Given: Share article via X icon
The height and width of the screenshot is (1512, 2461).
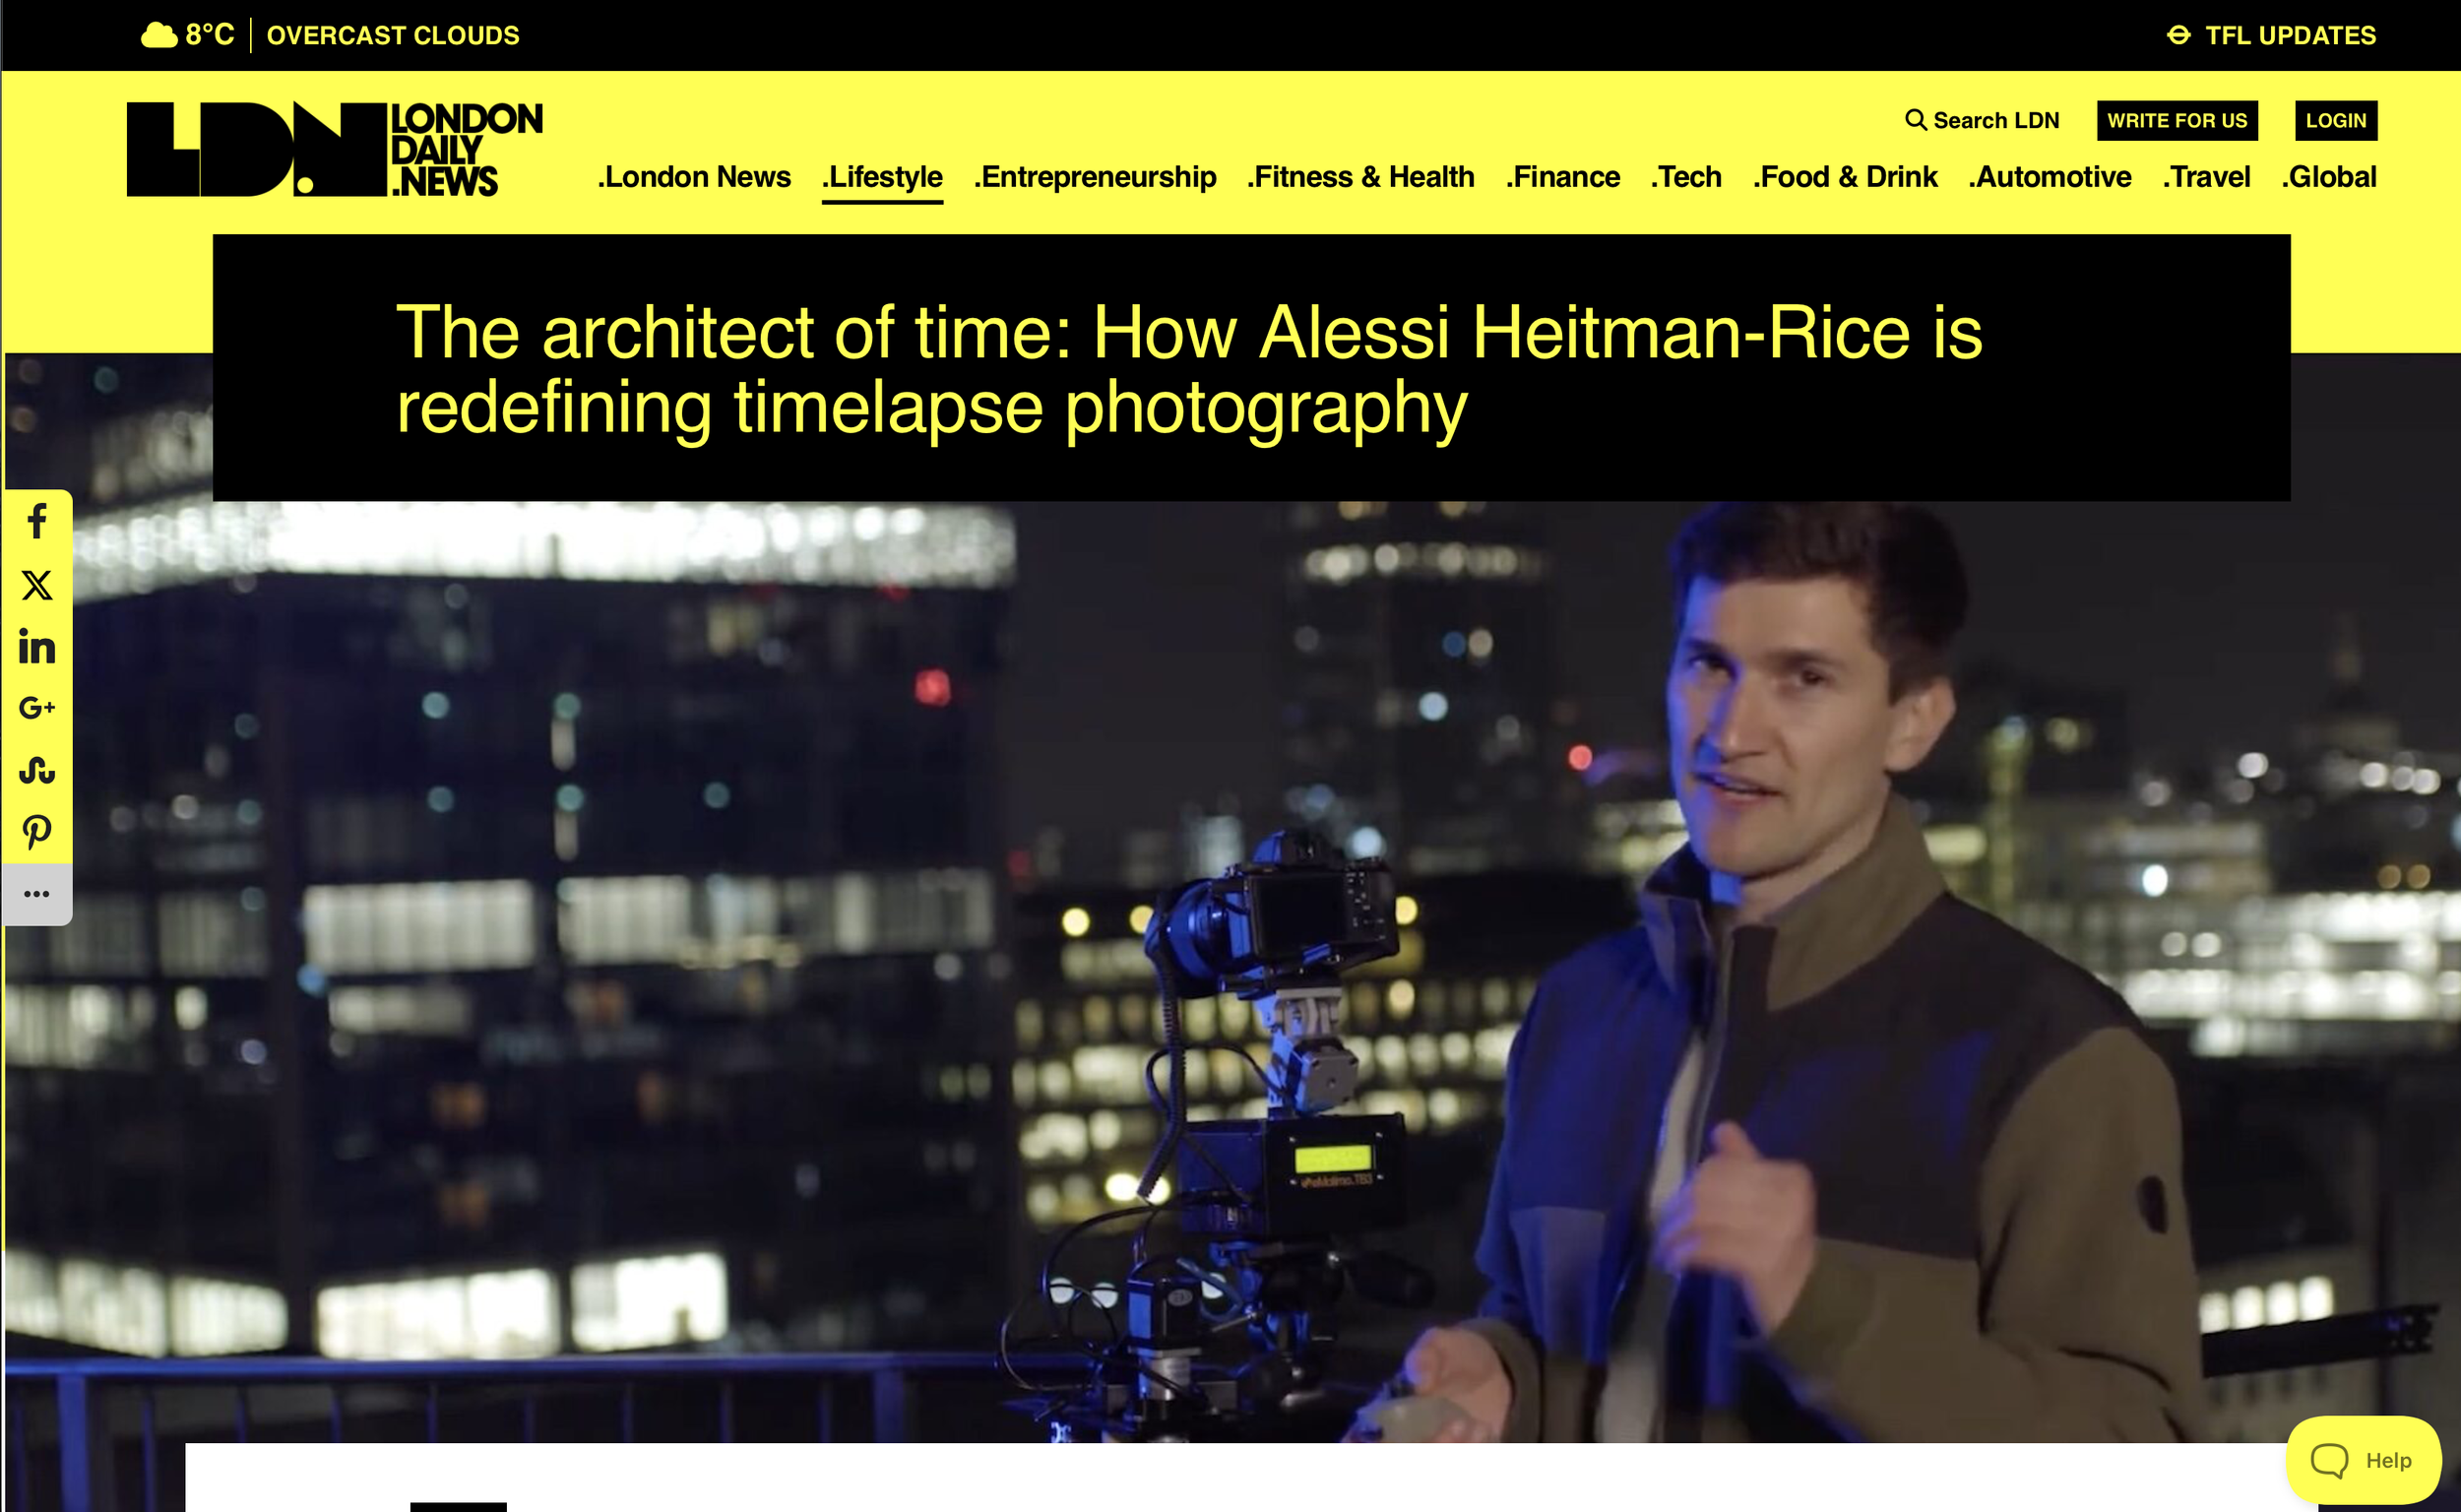Looking at the screenshot, I should tap(37, 585).
